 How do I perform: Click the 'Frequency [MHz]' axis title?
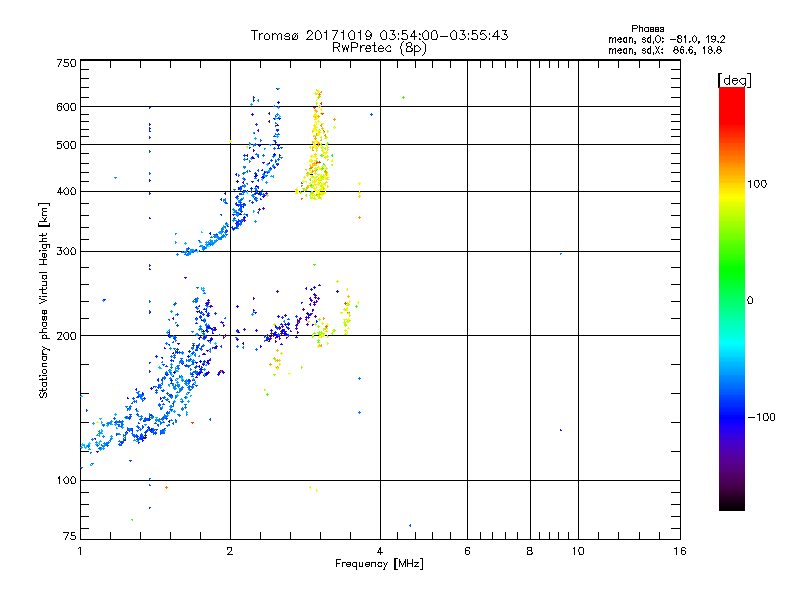tap(379, 564)
